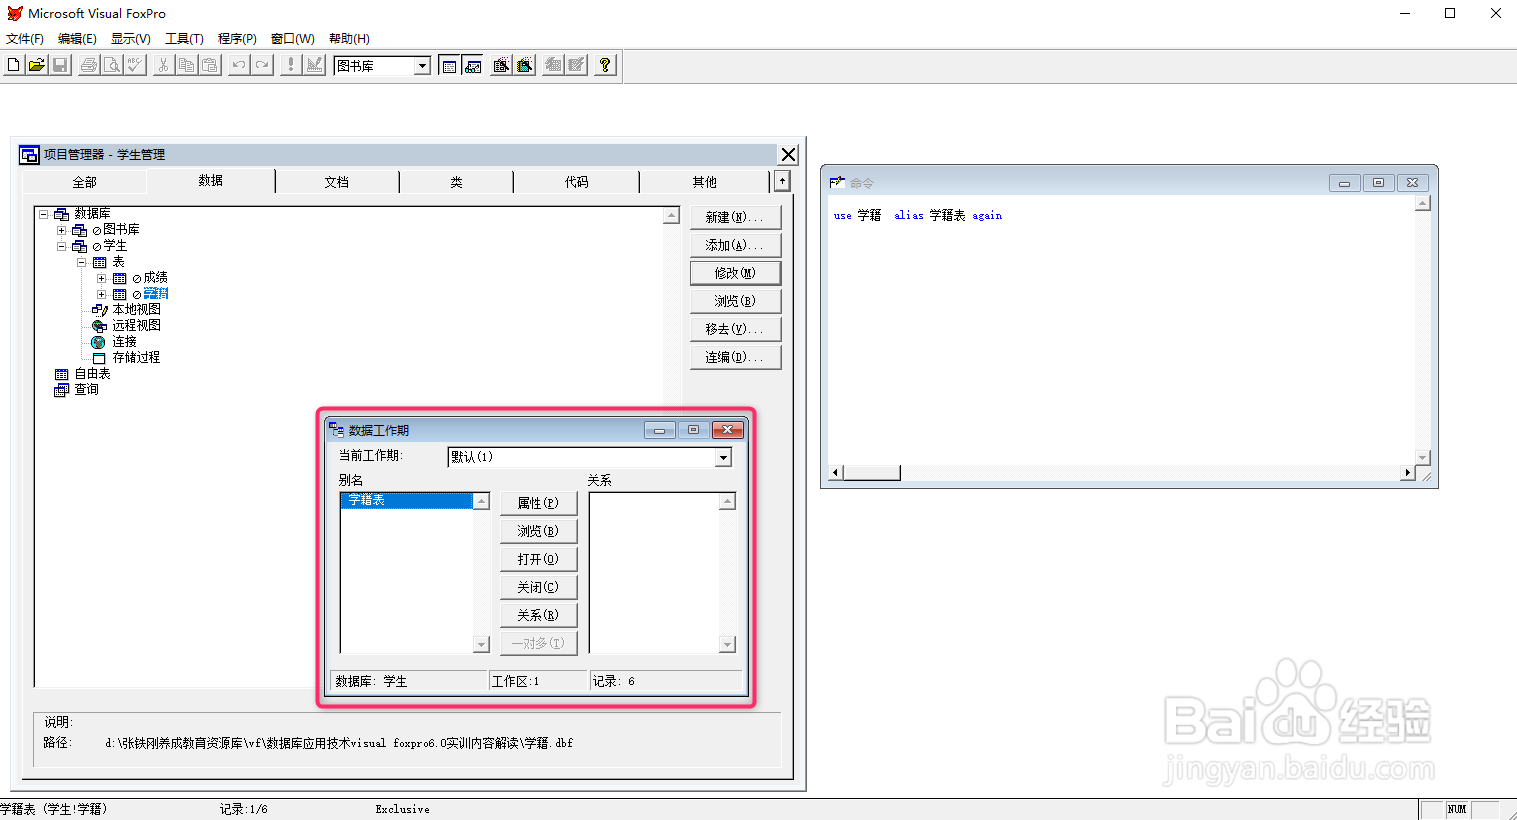
Task: Click the 浏览(B) button in Project Manager
Action: (735, 301)
